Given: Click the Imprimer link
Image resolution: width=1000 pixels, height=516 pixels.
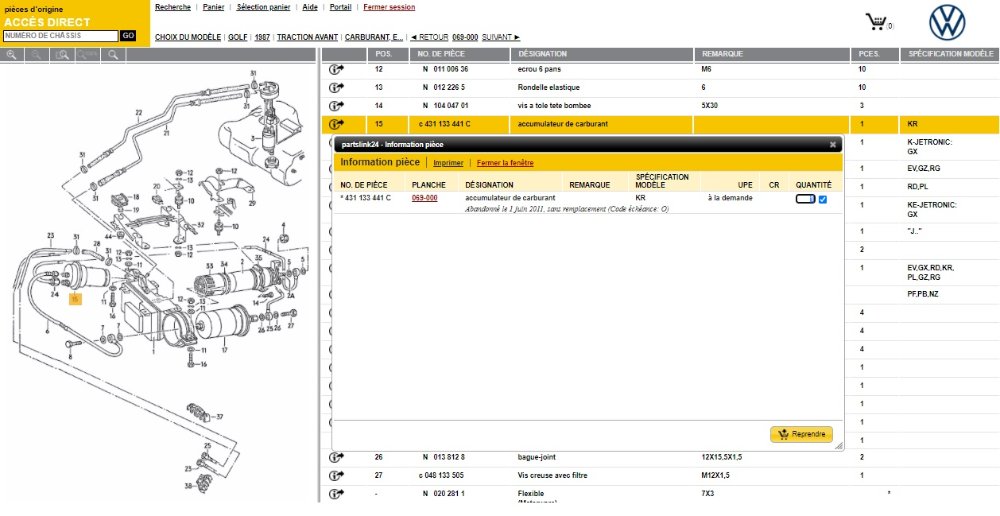Looking at the screenshot, I should coord(448,162).
